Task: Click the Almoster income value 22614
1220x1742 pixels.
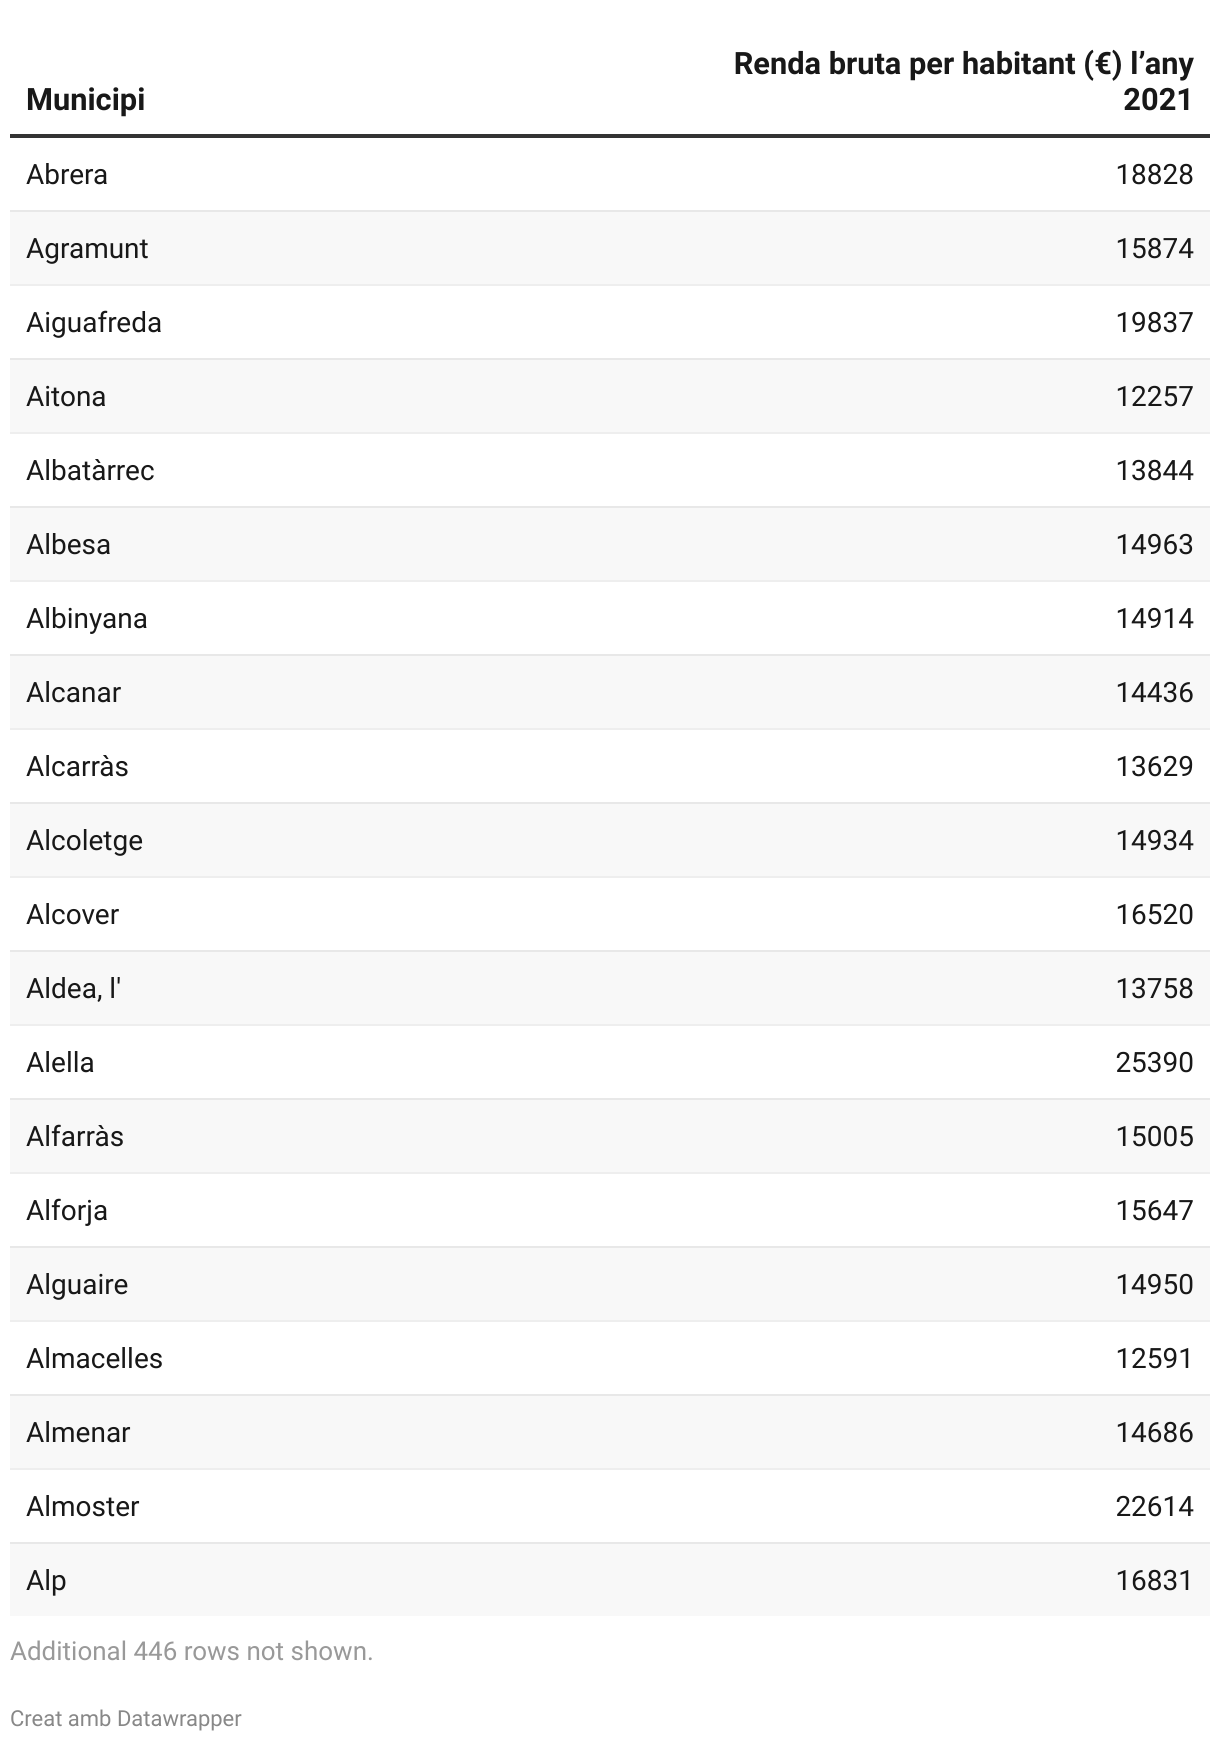Action: 1154,1506
